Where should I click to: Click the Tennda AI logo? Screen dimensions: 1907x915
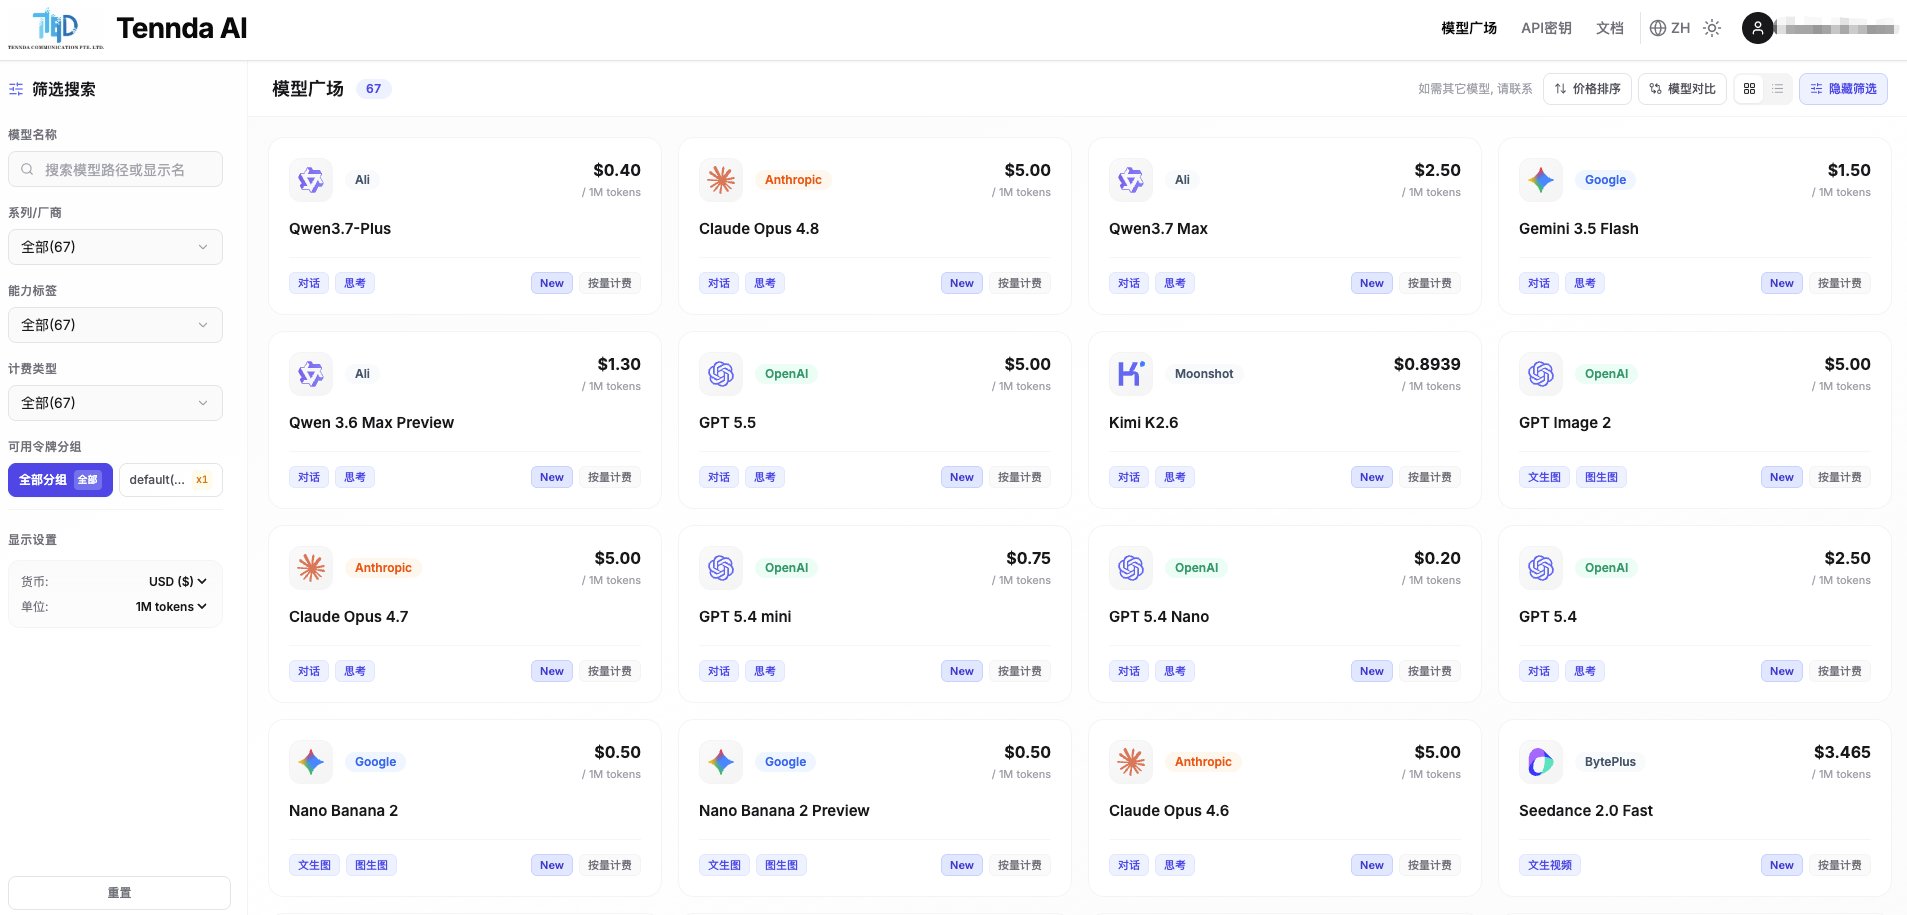tap(56, 29)
